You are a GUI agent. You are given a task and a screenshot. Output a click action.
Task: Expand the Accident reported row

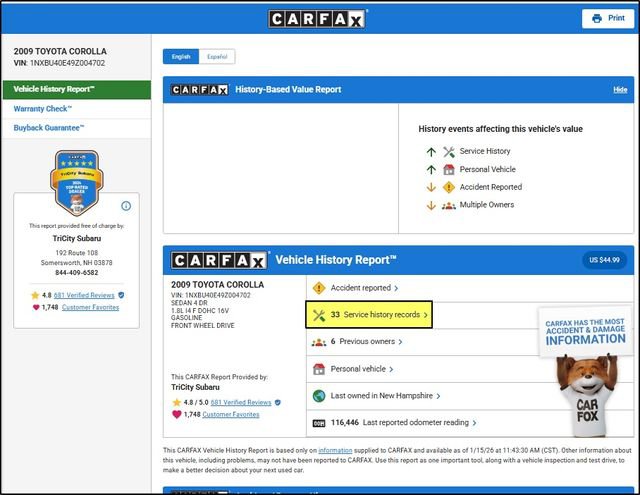click(363, 288)
